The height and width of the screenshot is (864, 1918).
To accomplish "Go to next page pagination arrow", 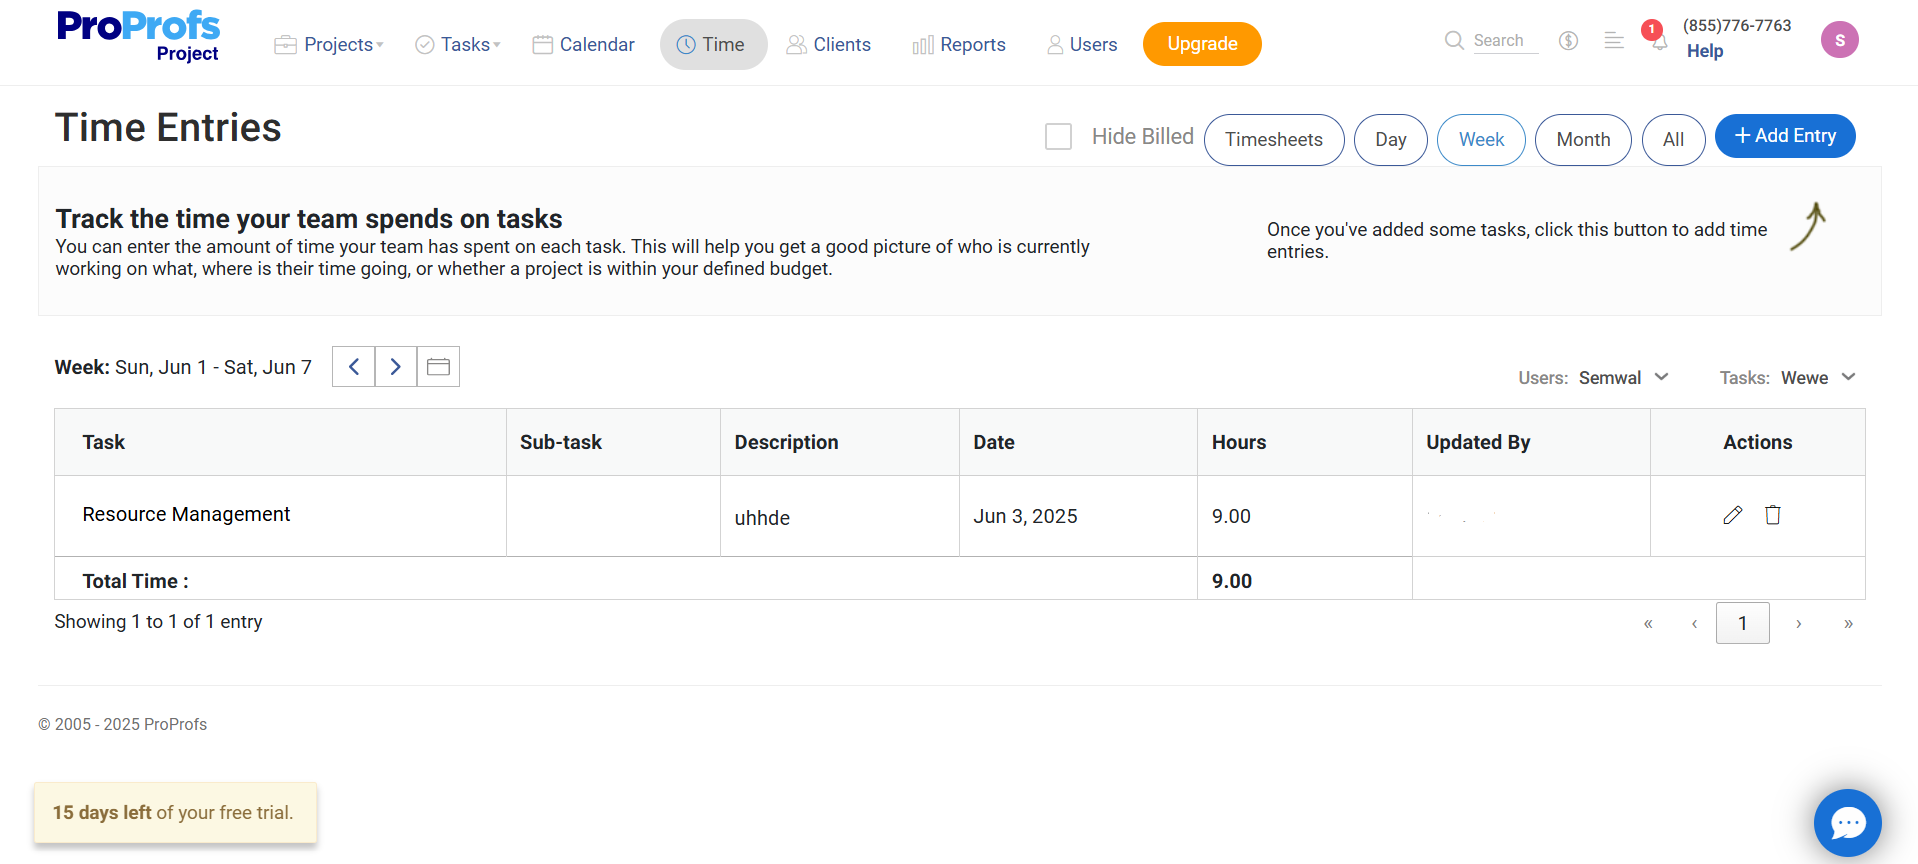I will coord(1799,624).
